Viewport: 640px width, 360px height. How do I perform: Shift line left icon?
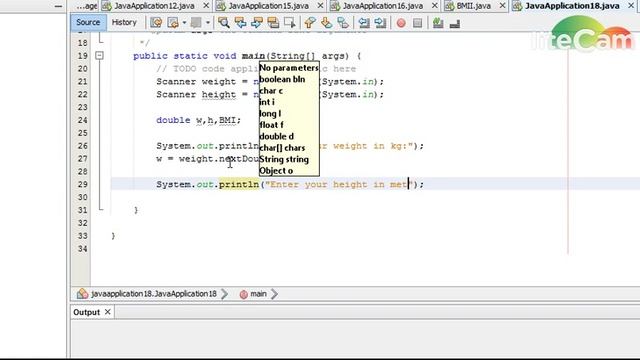(x=364, y=23)
